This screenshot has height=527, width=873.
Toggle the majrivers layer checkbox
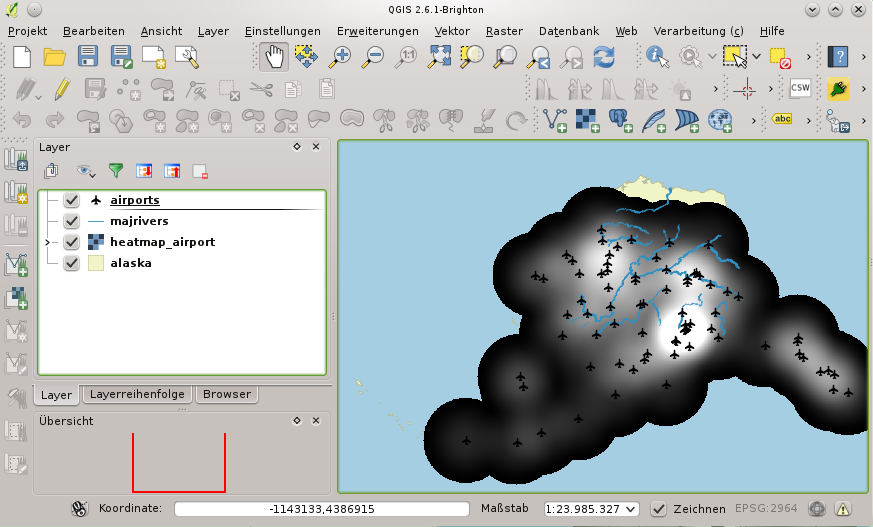pyautogui.click(x=71, y=221)
